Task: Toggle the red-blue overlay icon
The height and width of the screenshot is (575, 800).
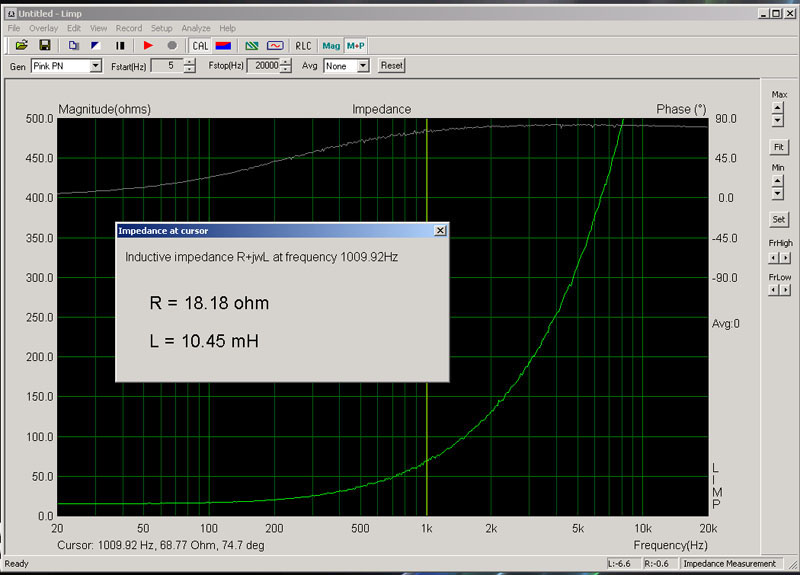Action: click(224, 45)
